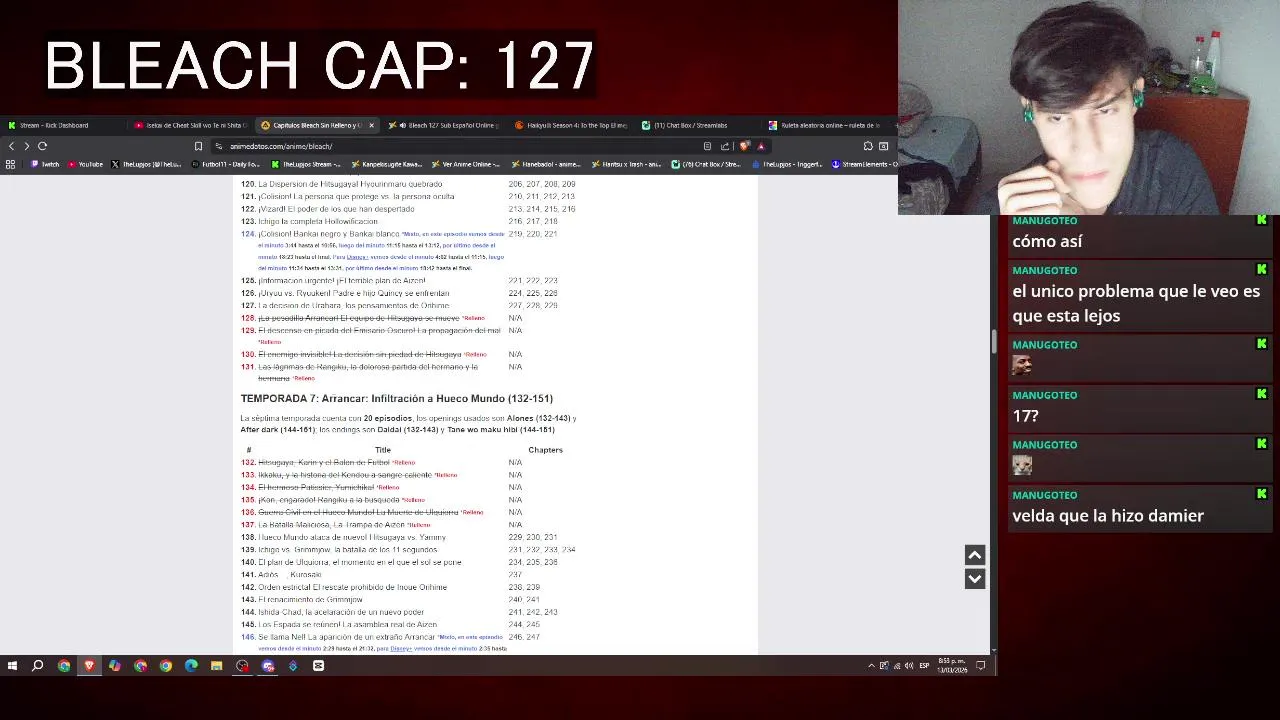Switch to the Isekai de Cheat Skill tab
Image resolution: width=1280 pixels, height=720 pixels.
(190, 125)
